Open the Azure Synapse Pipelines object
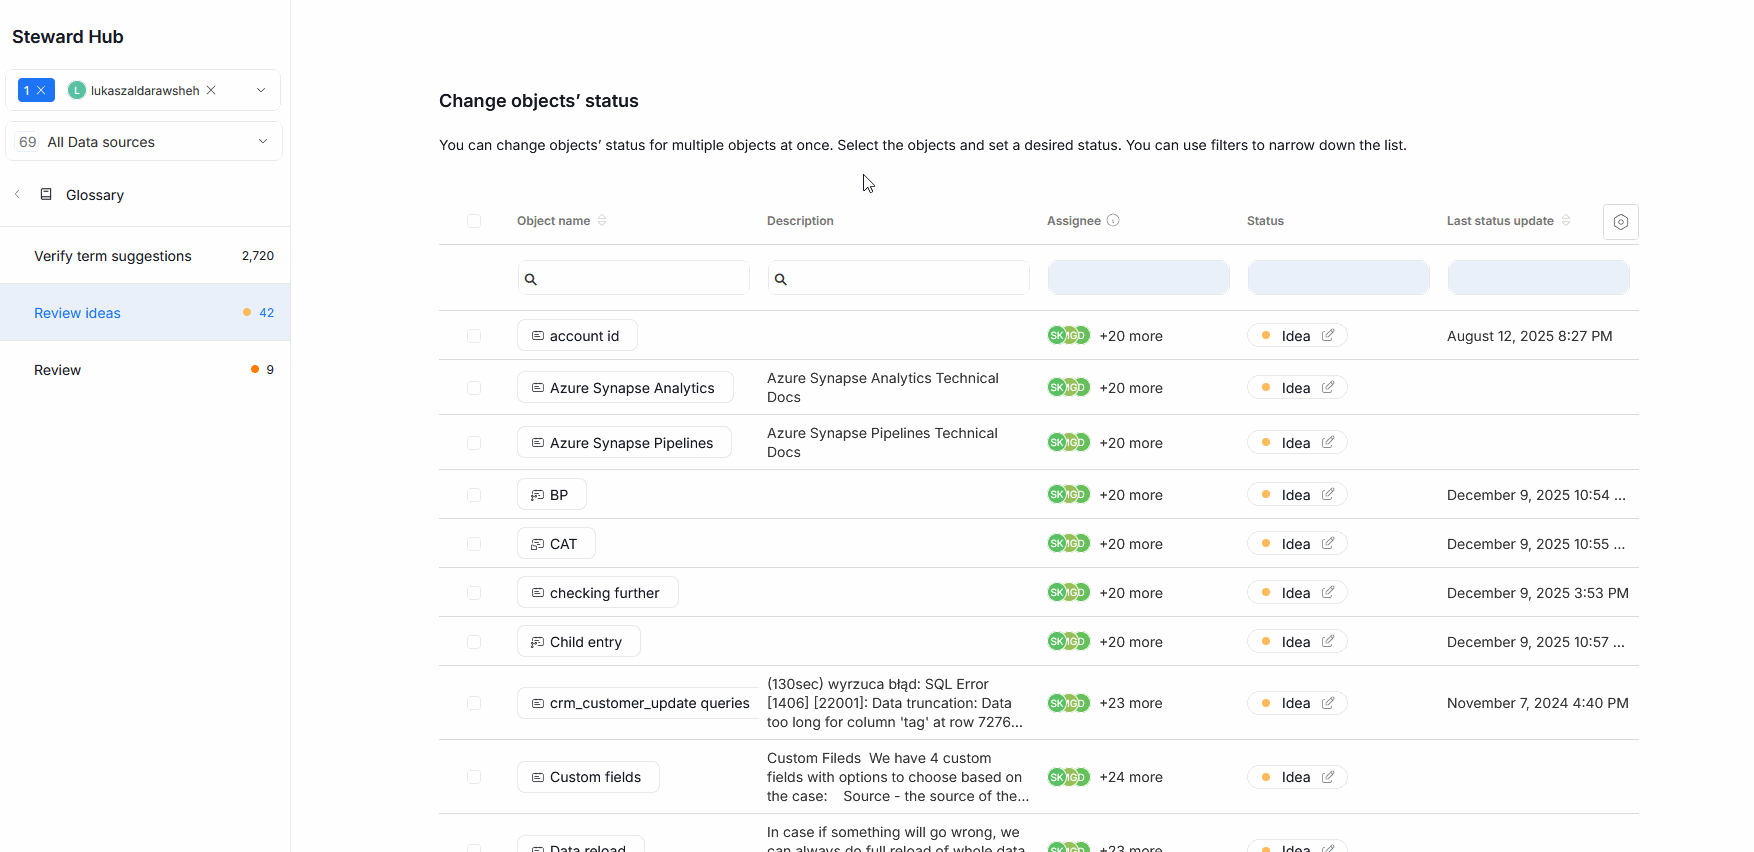 coord(624,443)
